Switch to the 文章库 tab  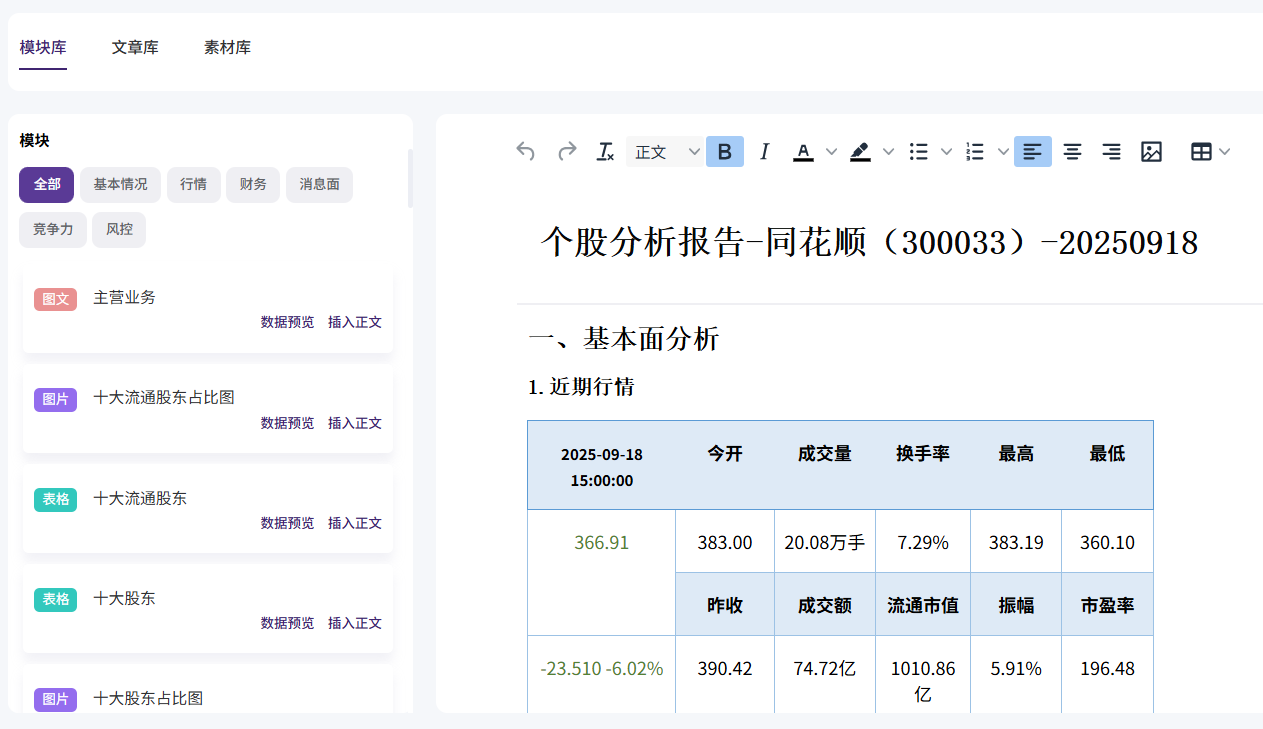pyautogui.click(x=135, y=47)
